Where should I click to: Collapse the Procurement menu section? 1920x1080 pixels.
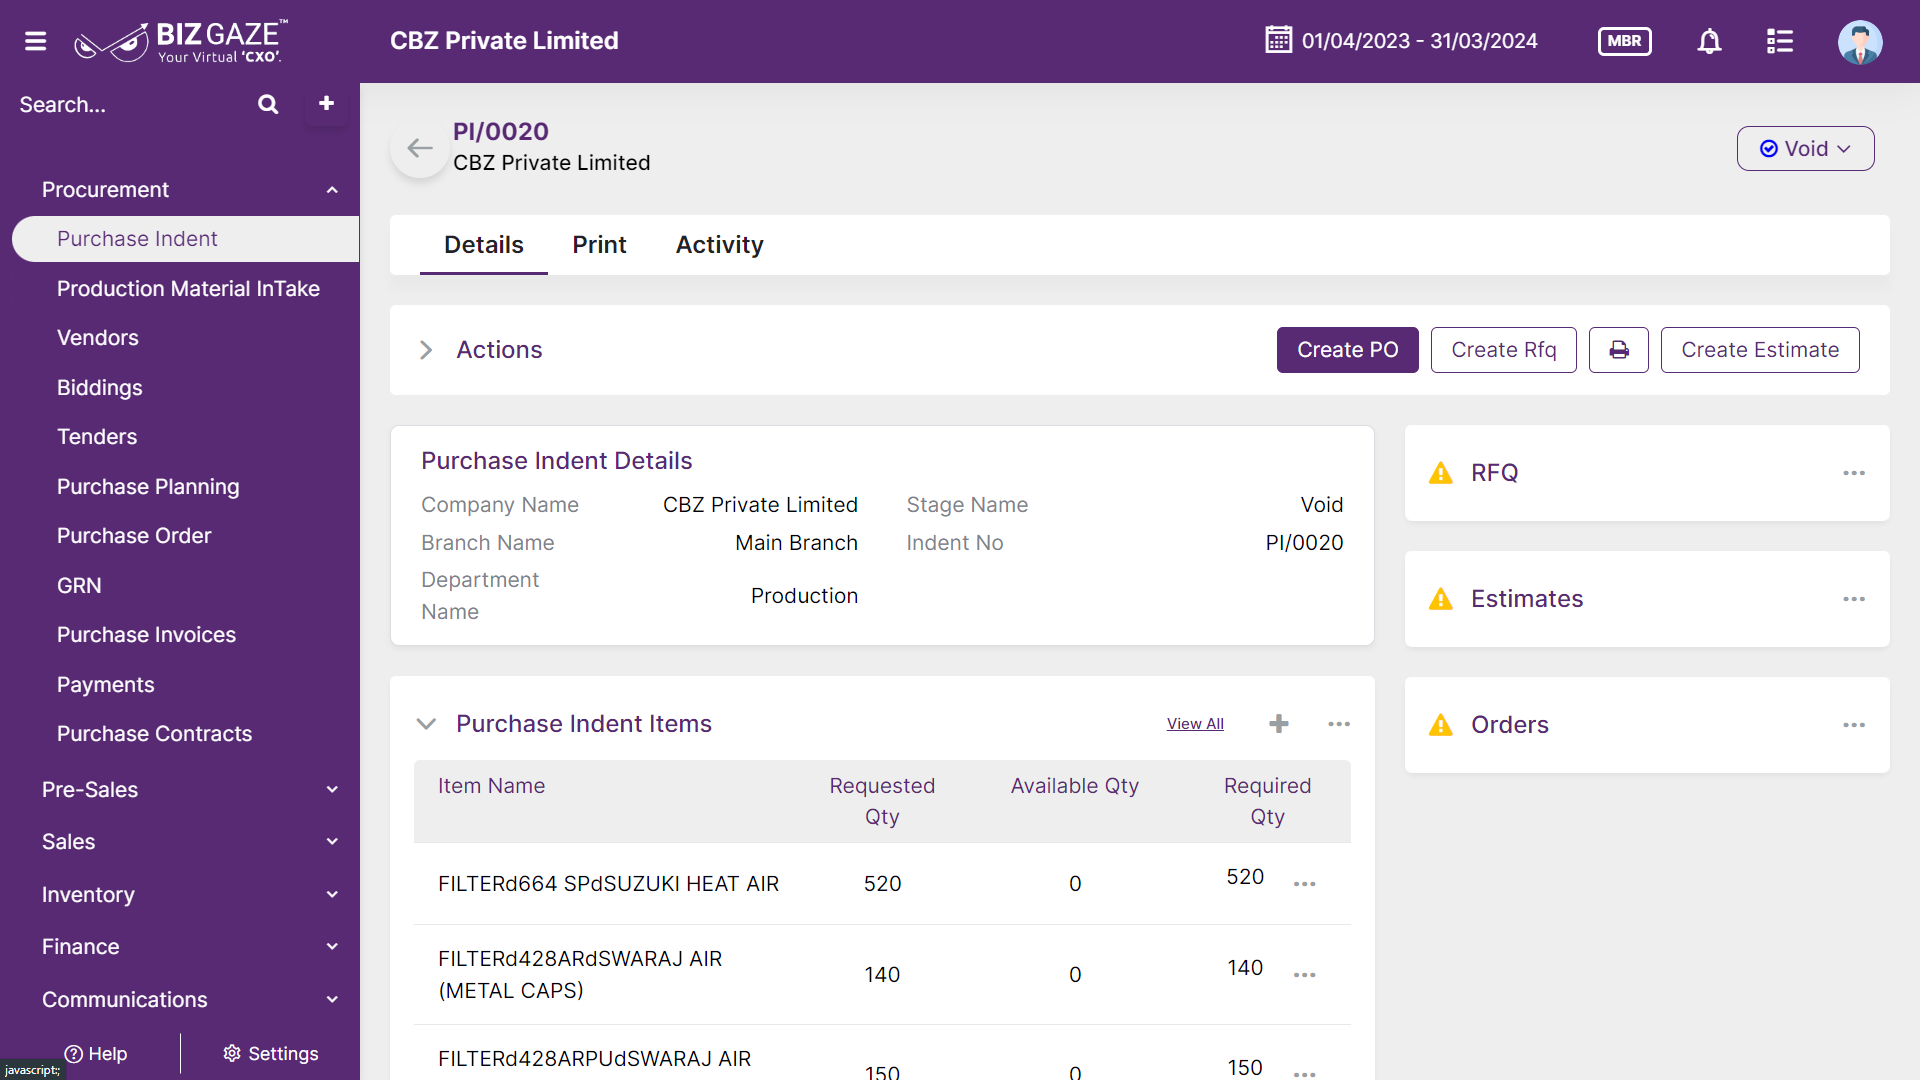[332, 190]
